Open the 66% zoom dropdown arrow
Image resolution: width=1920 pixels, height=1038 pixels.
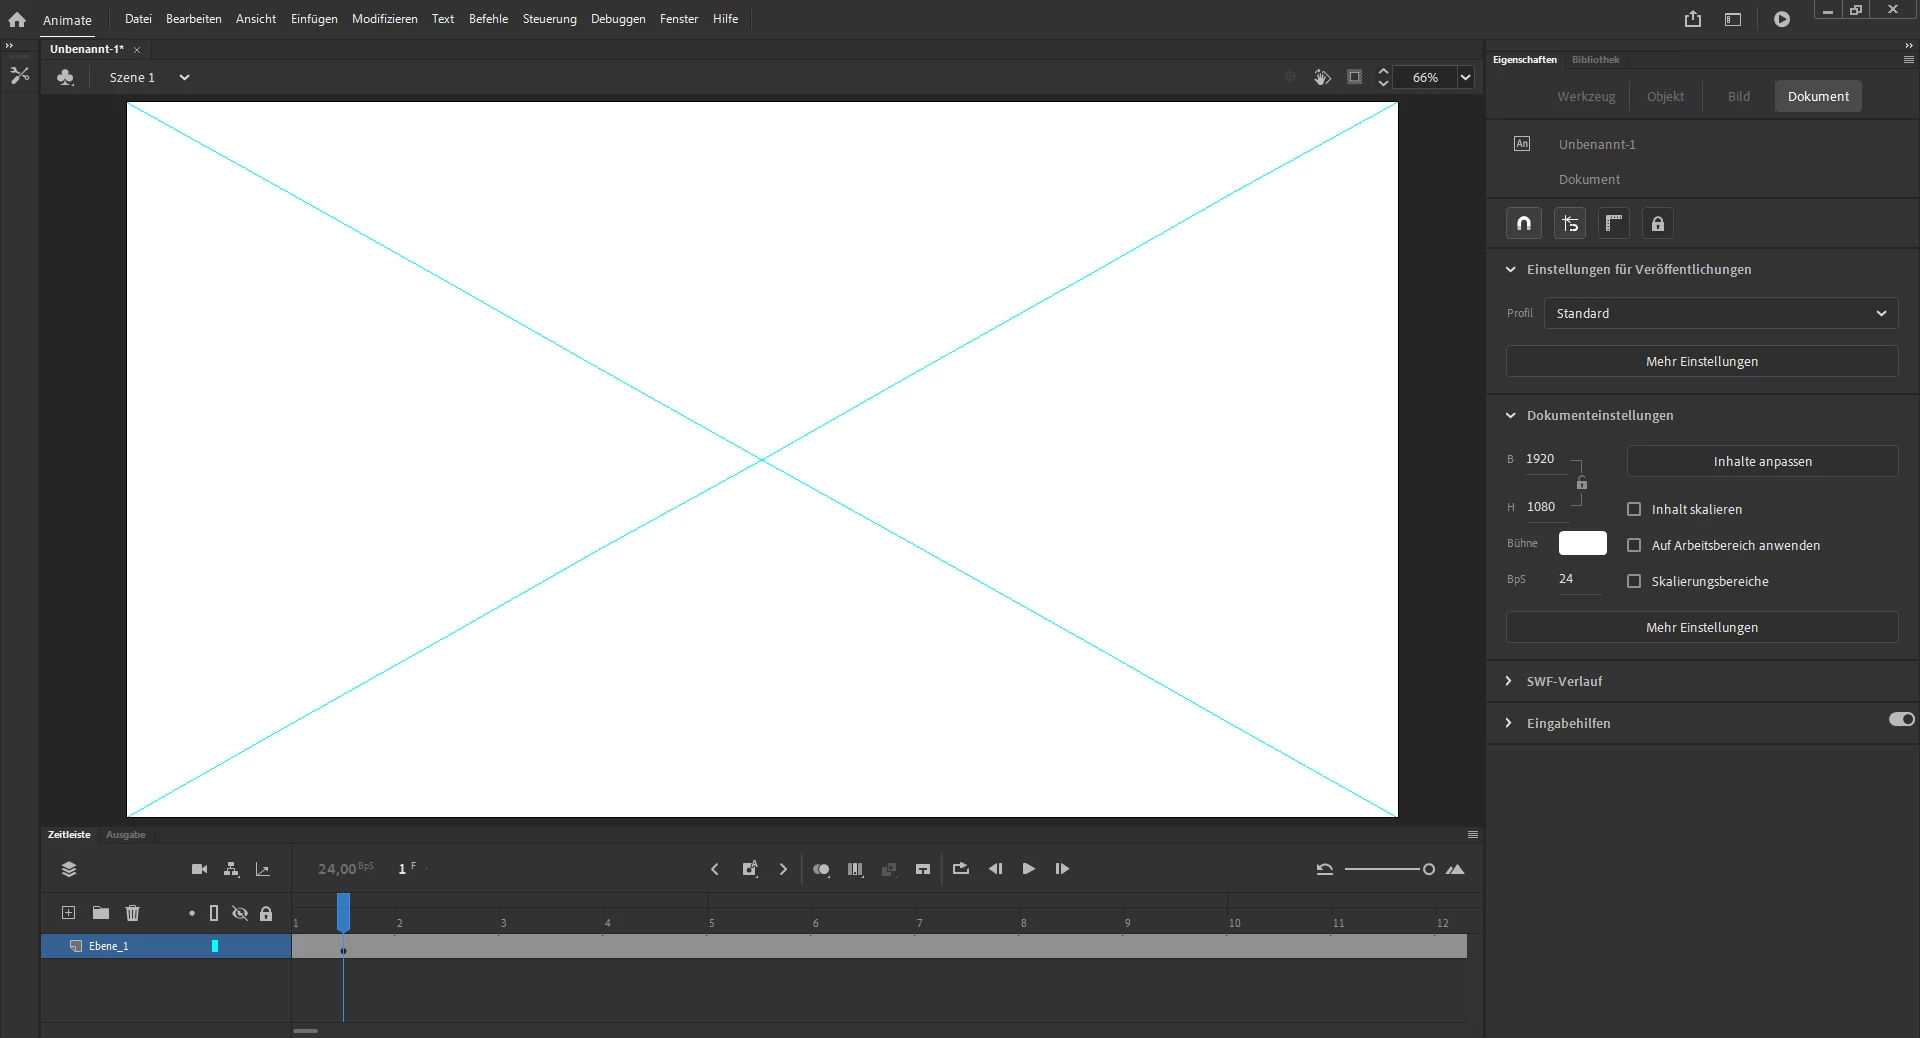coord(1465,77)
